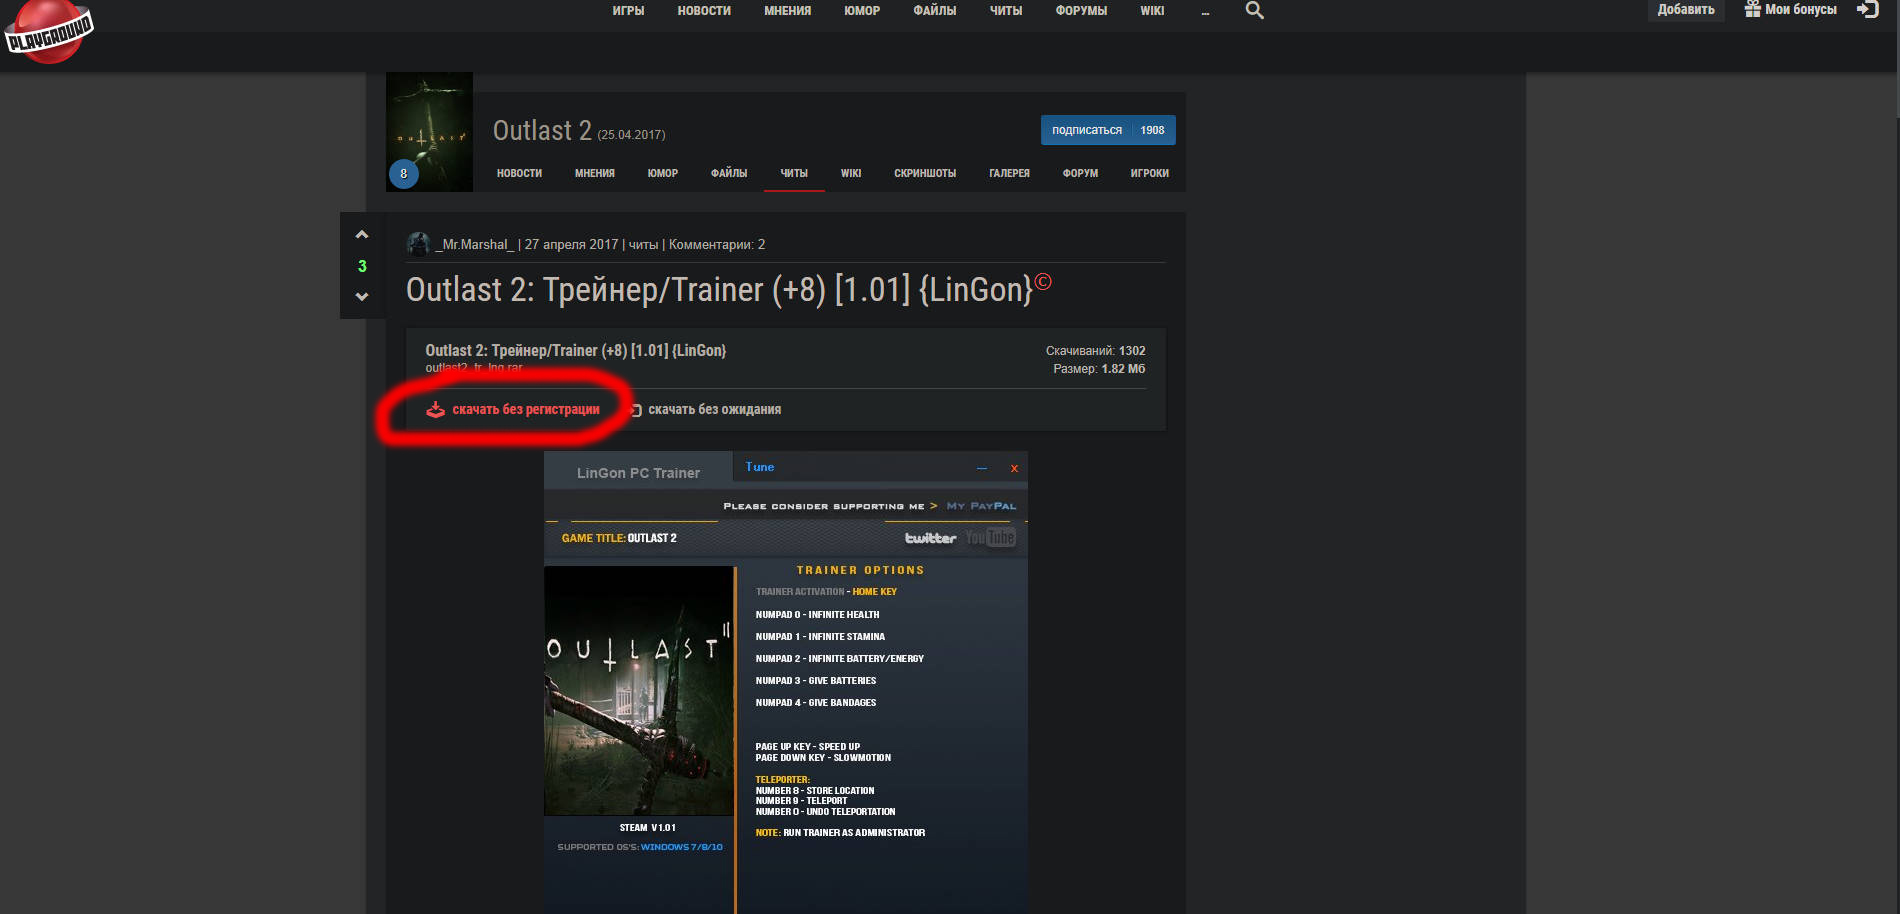Click the more menu dots in top nav
The width and height of the screenshot is (1900, 914).
coord(1205,12)
